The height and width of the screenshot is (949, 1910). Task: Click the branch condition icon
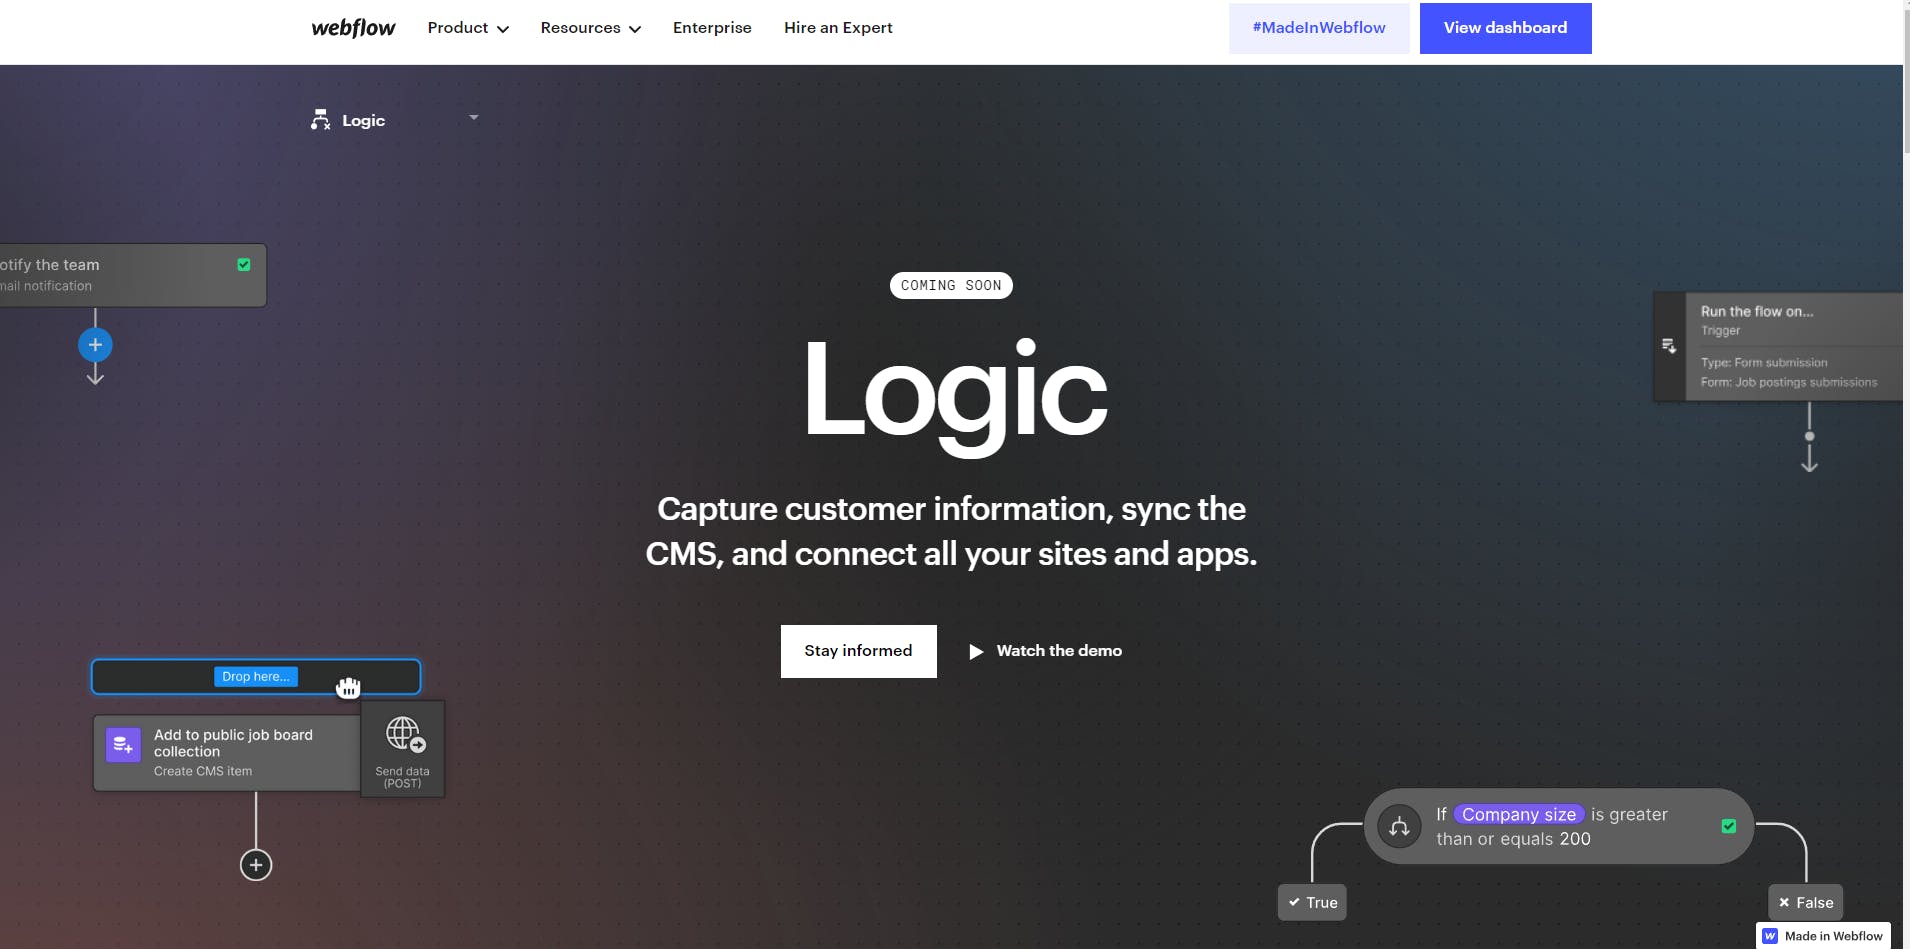pyautogui.click(x=1399, y=827)
